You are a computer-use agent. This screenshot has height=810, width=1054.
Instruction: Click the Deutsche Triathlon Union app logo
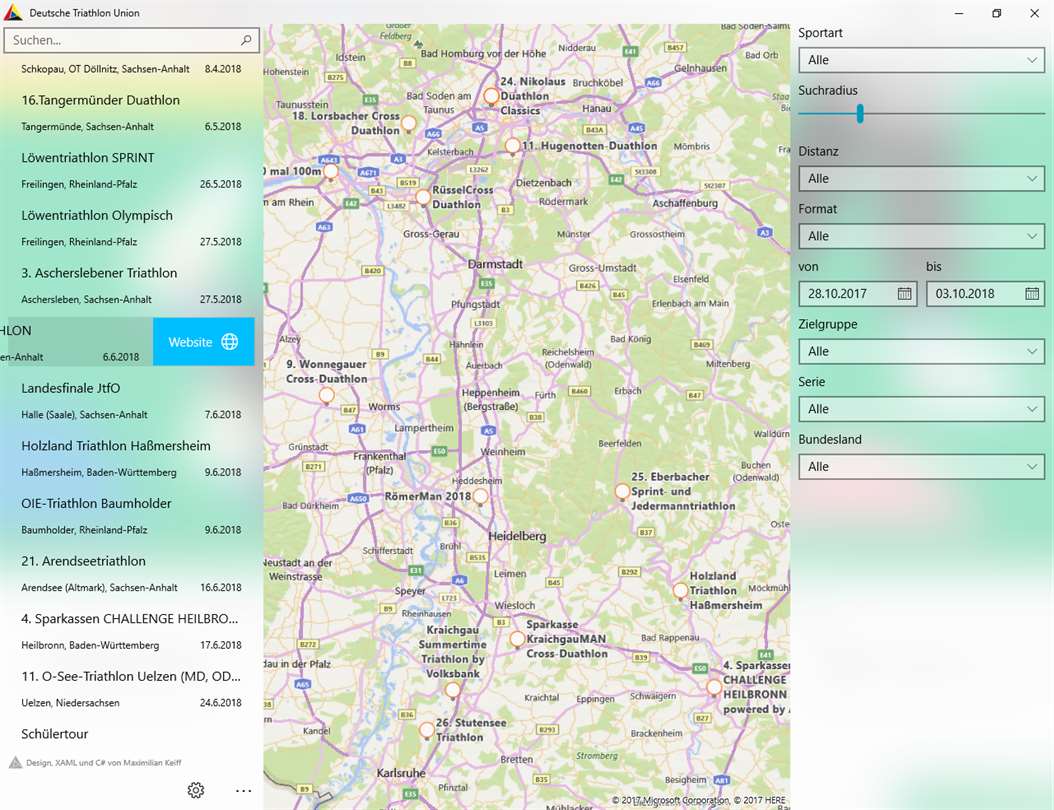[x=13, y=13]
